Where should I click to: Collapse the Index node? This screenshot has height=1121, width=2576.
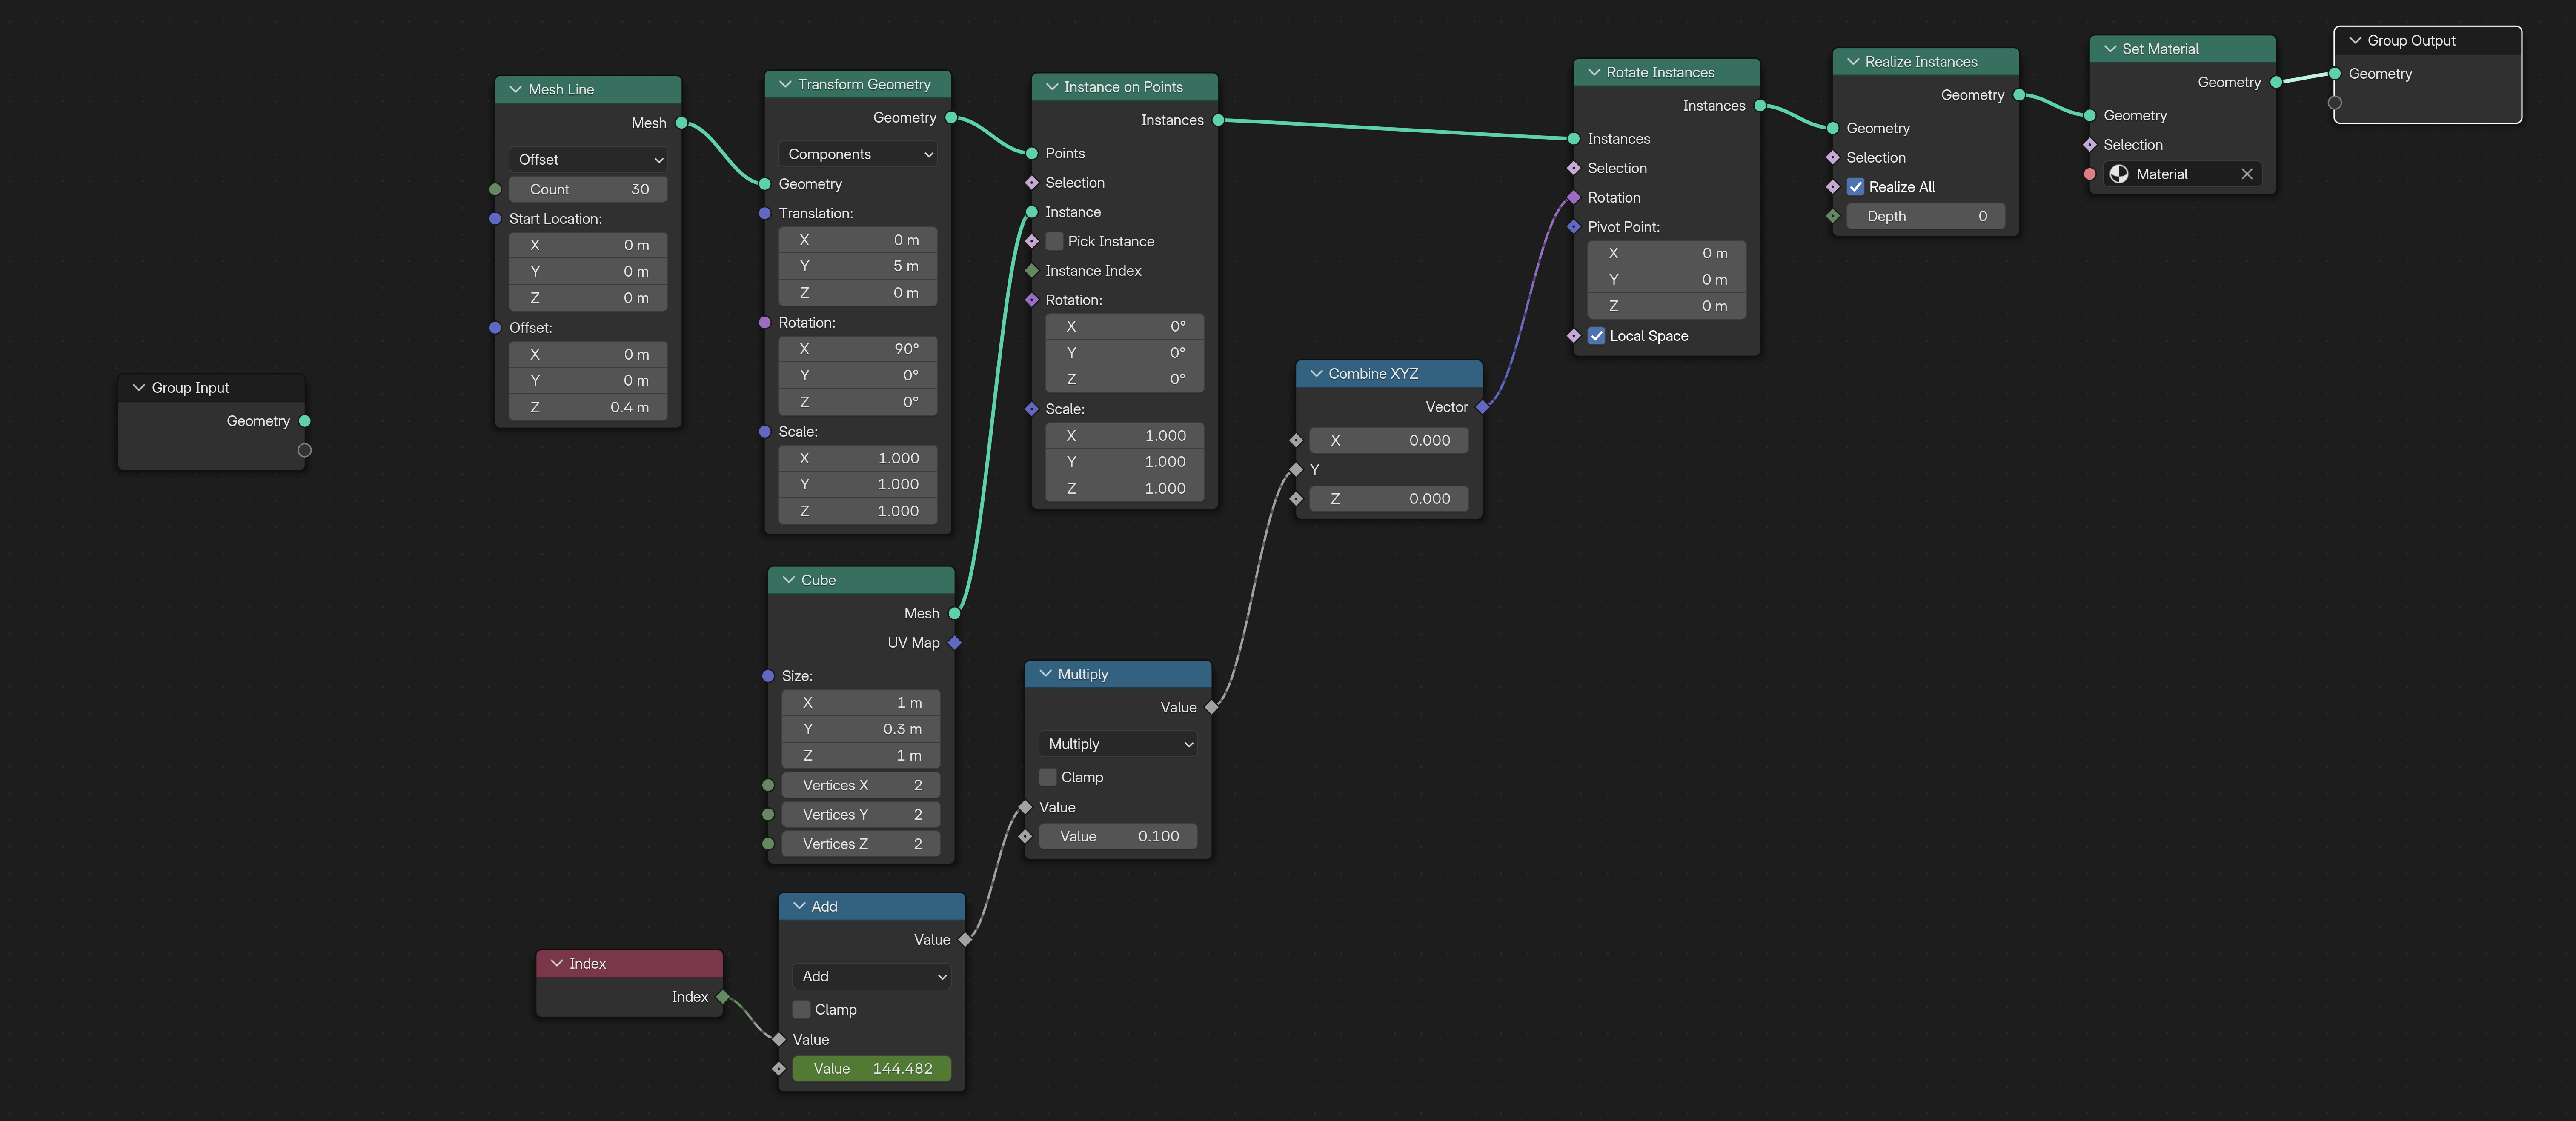tap(557, 964)
